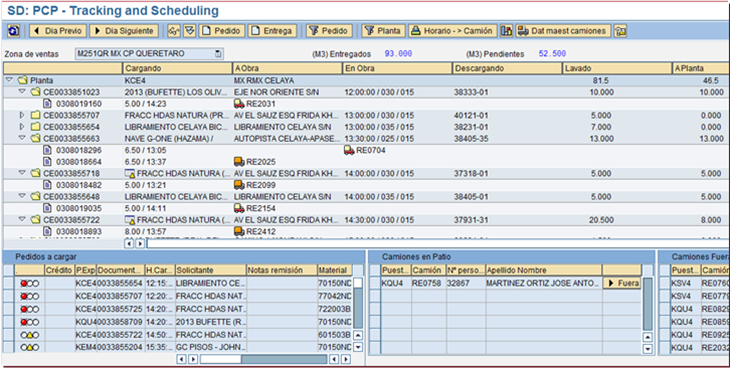Select the row marker for truck RE0758

(x=375, y=284)
